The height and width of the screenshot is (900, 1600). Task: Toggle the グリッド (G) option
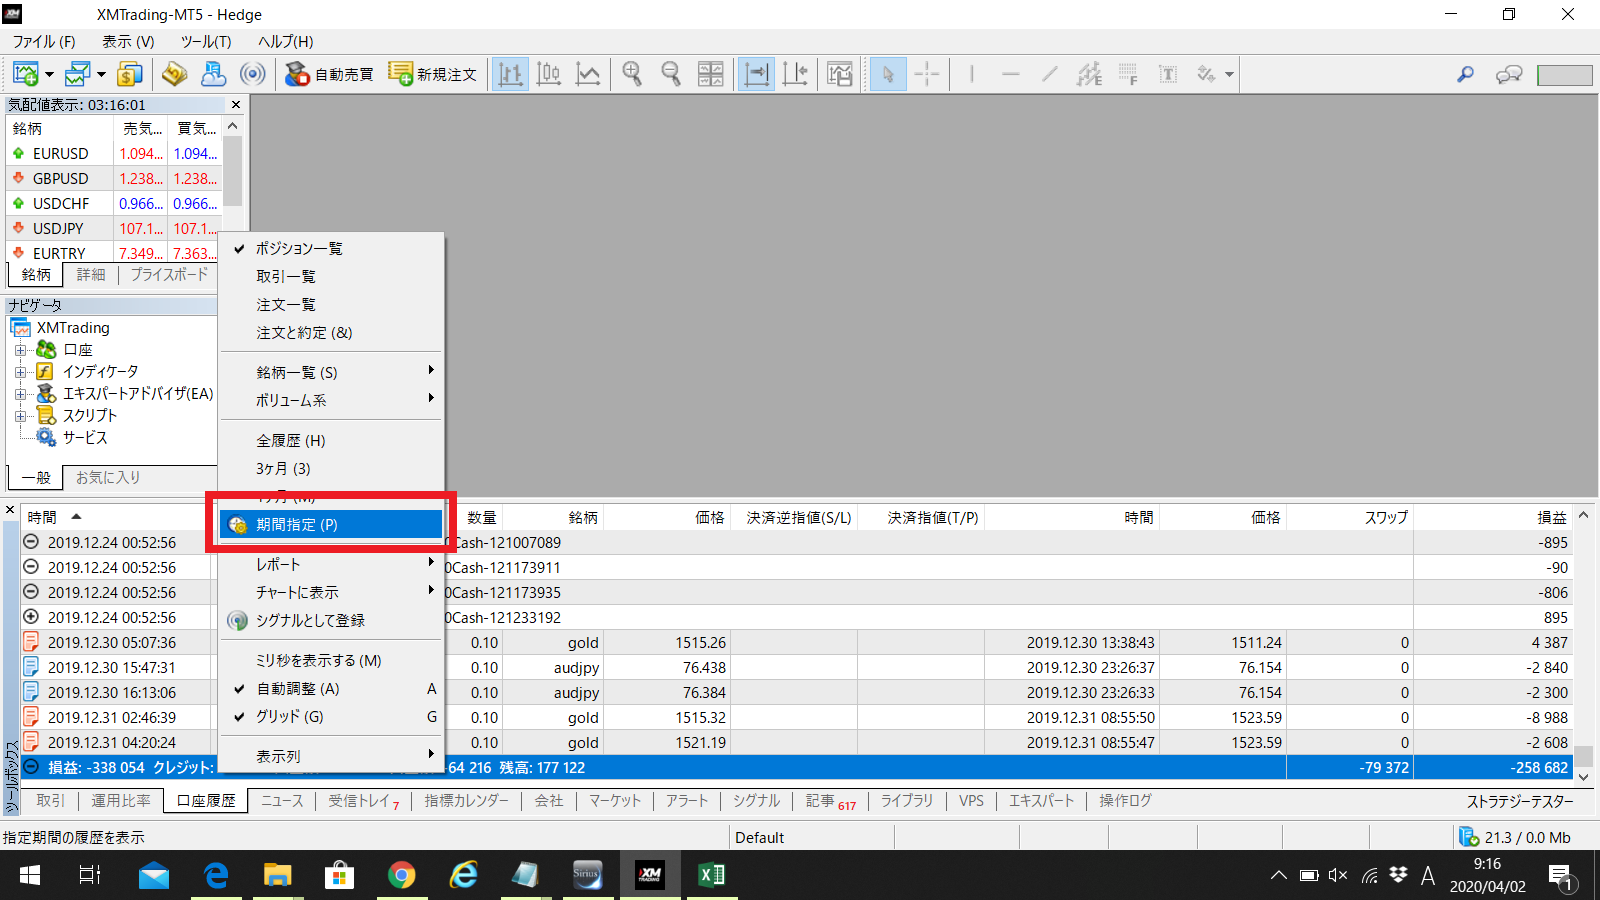click(x=290, y=717)
